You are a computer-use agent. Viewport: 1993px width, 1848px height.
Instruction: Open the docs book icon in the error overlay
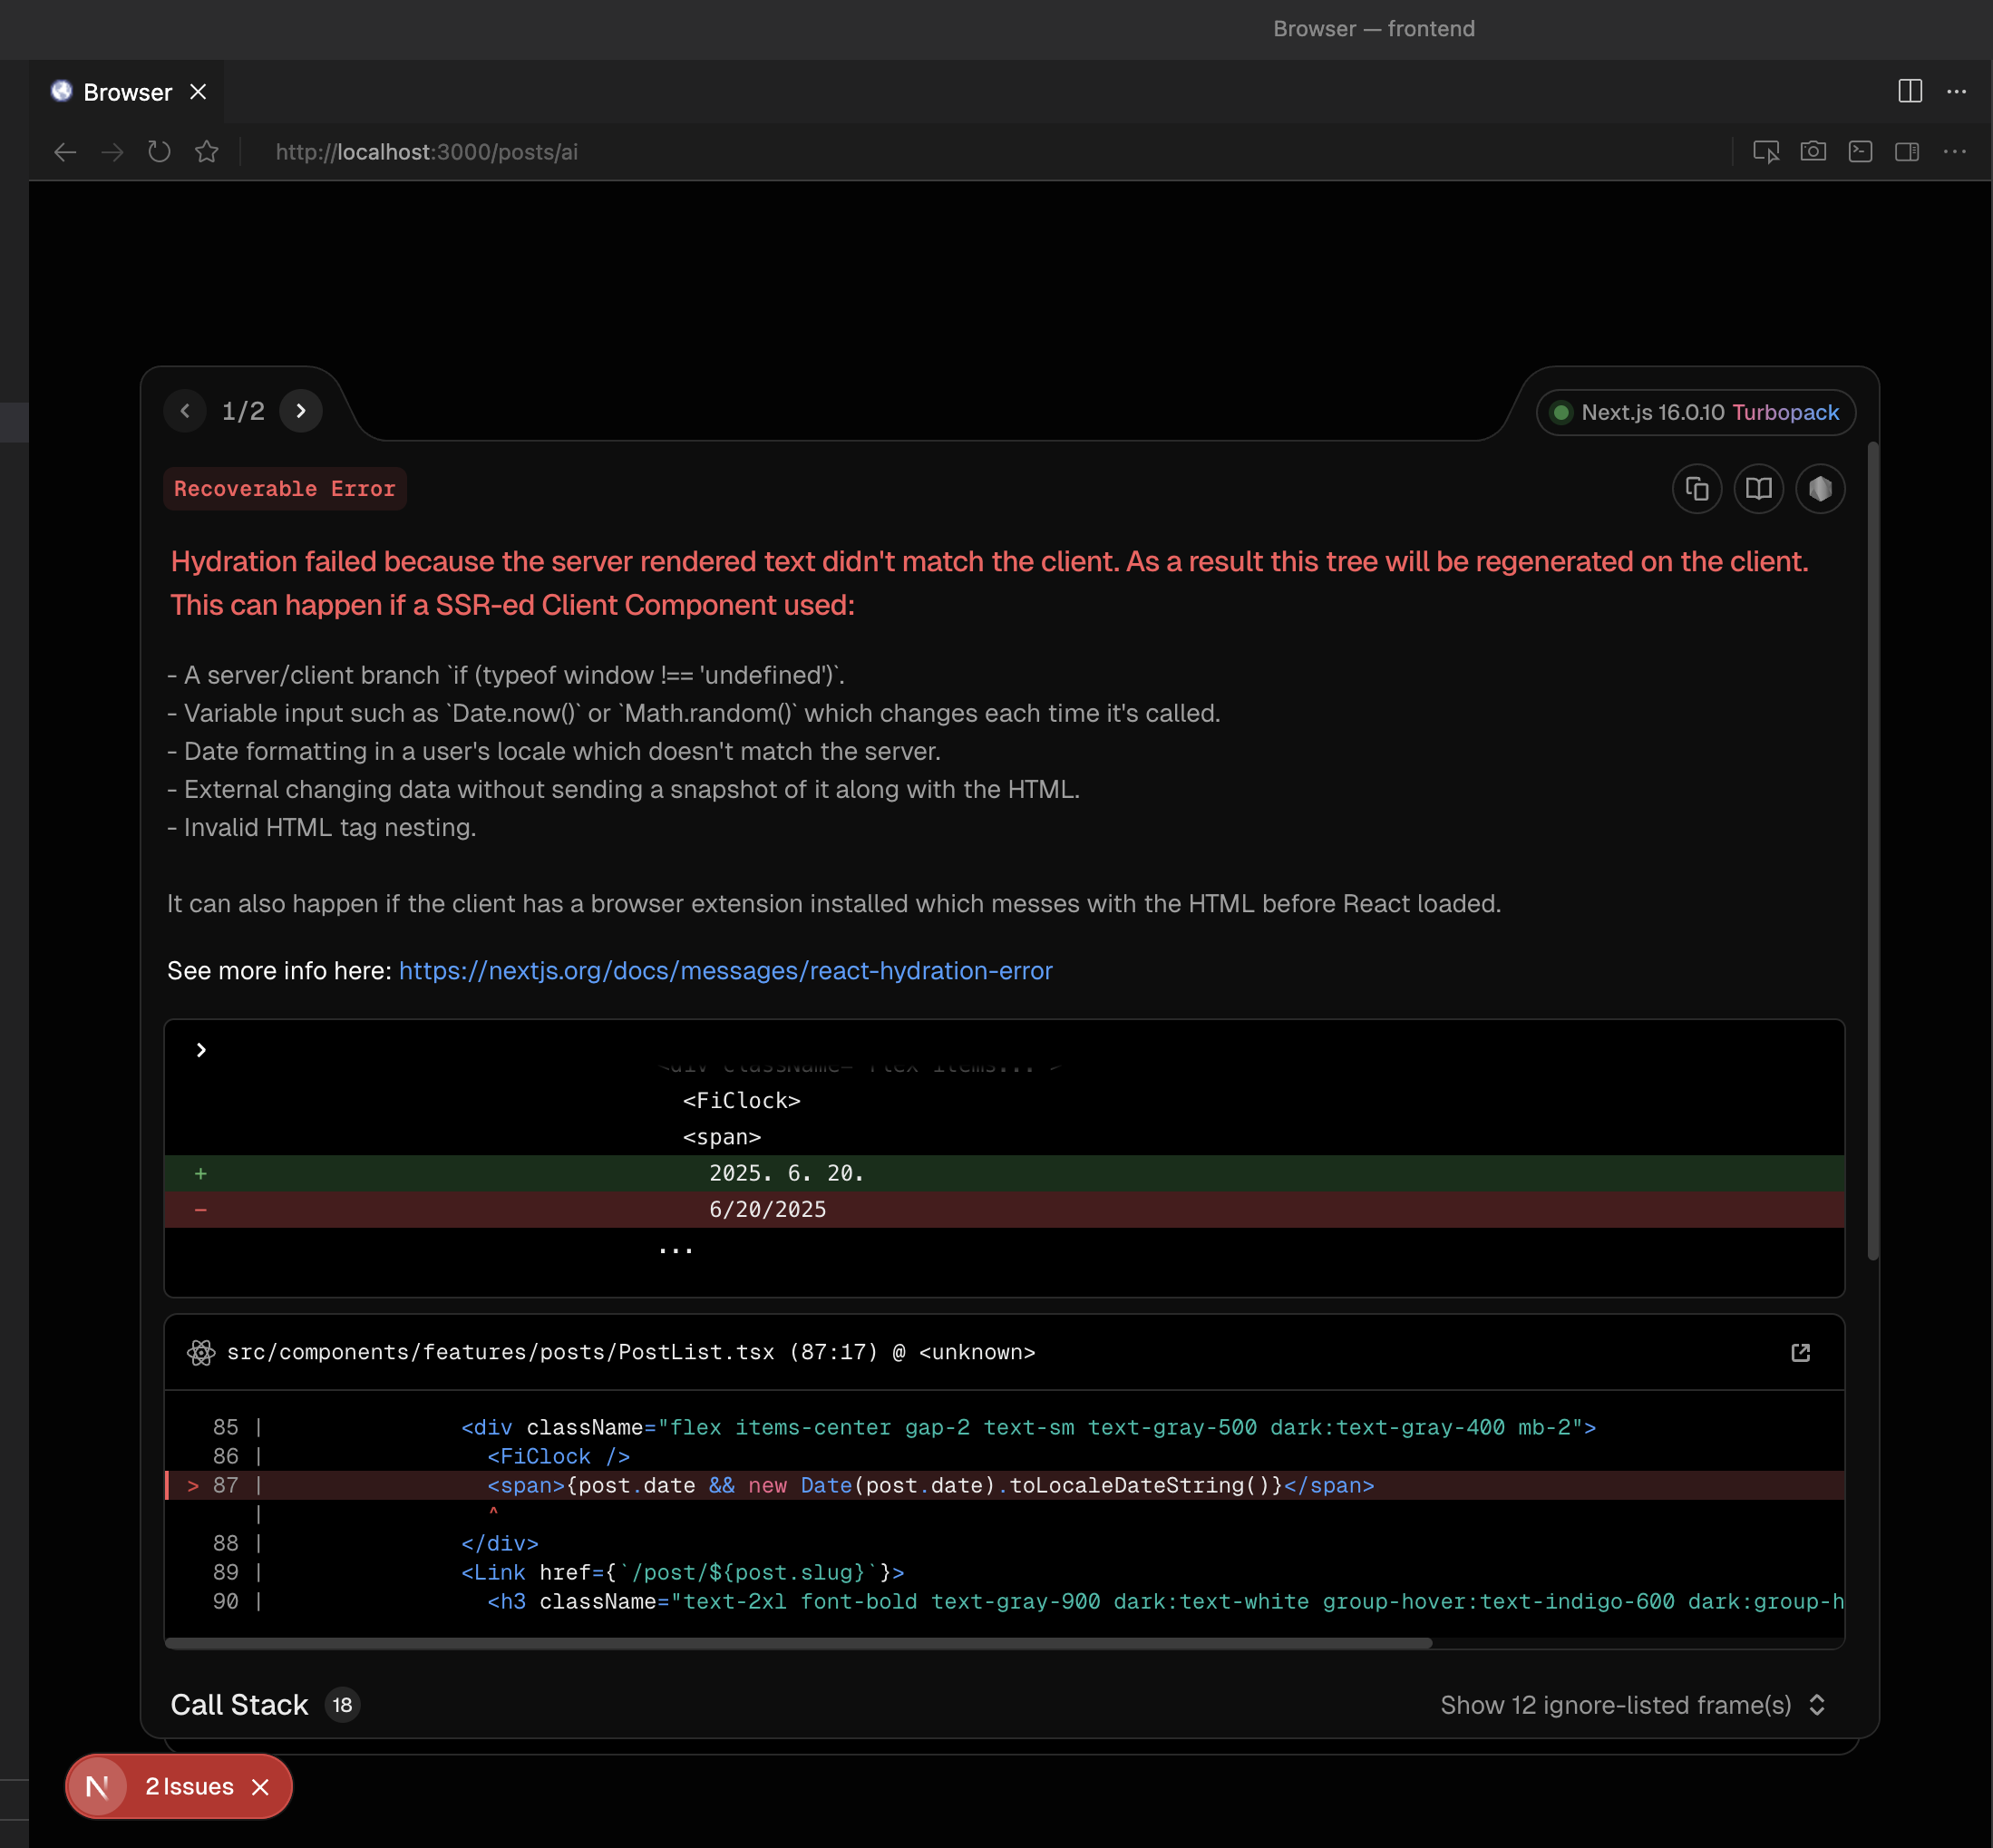1758,489
